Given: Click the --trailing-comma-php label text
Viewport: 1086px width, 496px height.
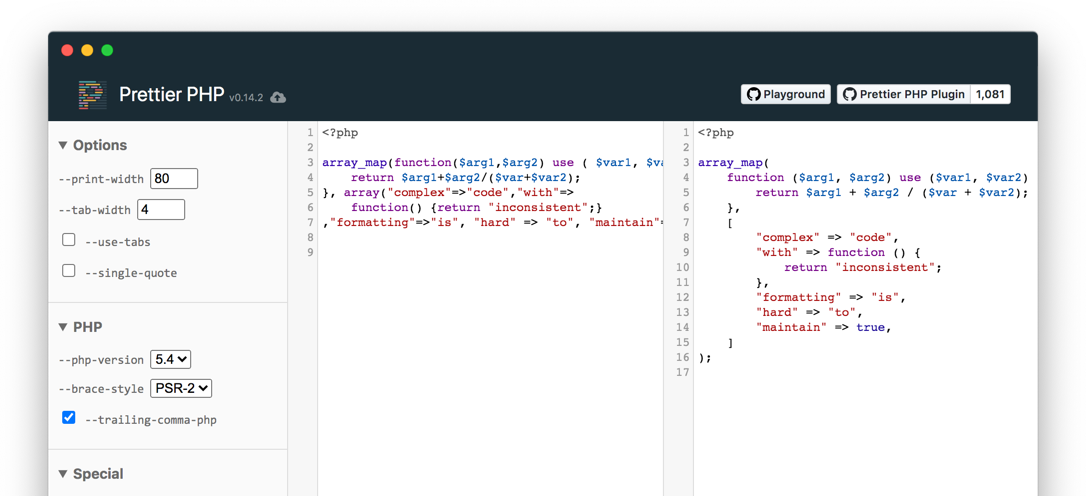Looking at the screenshot, I should [150, 420].
